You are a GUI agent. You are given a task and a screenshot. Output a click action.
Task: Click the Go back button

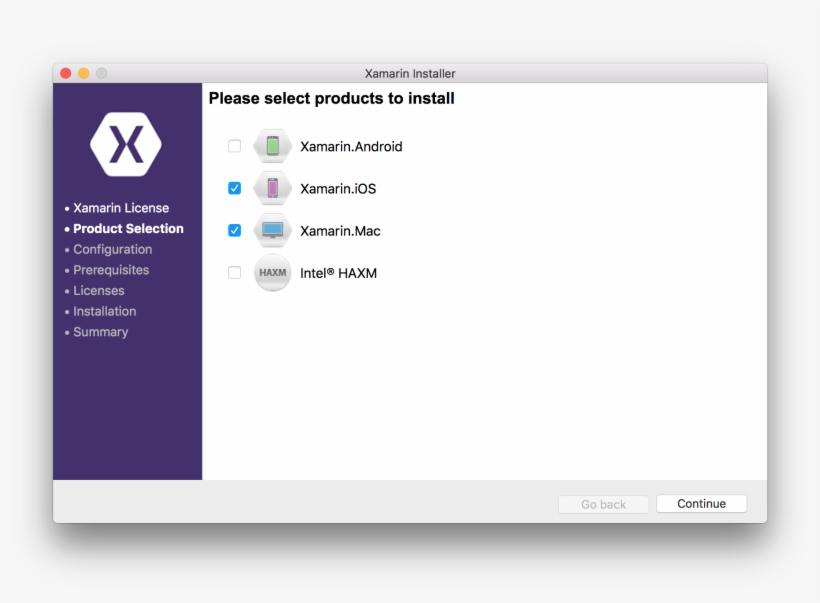click(x=603, y=504)
